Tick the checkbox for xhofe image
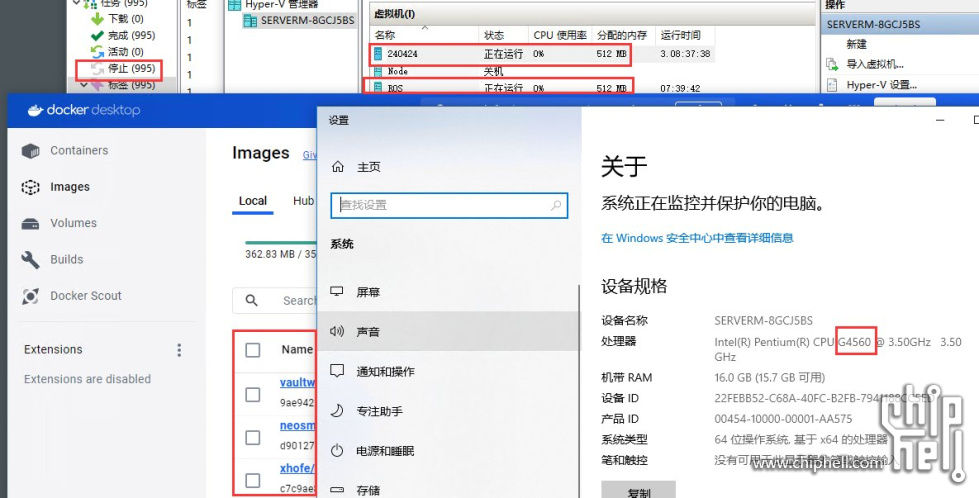The height and width of the screenshot is (498, 979). [x=253, y=480]
